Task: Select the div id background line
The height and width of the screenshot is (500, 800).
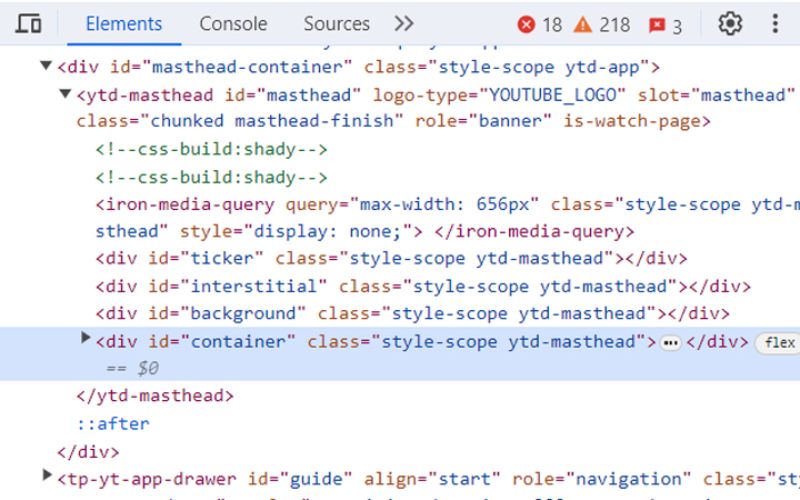Action: 412,313
